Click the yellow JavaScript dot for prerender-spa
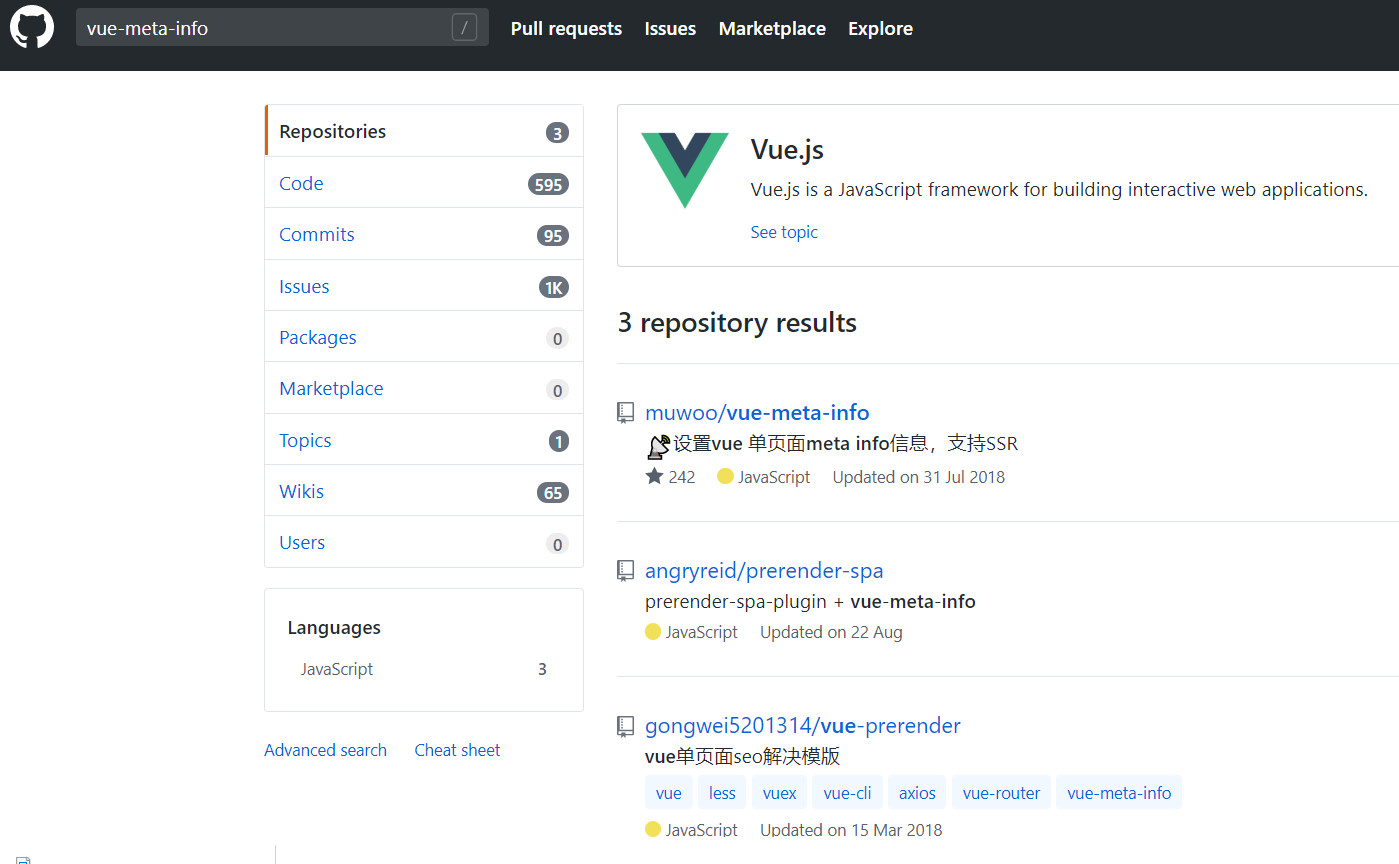1399x864 pixels. pyautogui.click(x=653, y=631)
